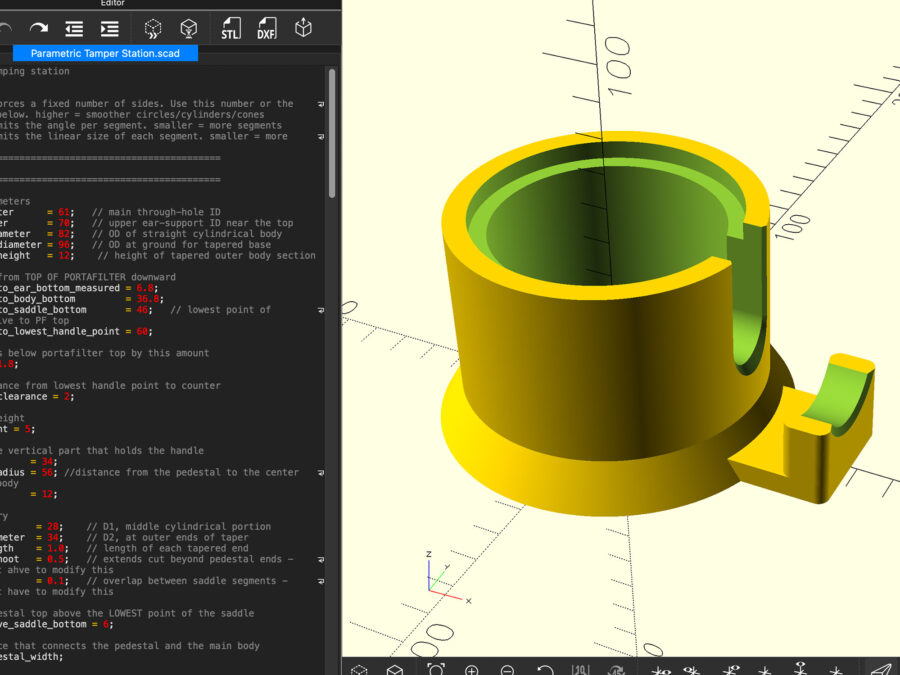The width and height of the screenshot is (900, 675).
Task: Click the Indent icon in editor toolbar
Action: [x=109, y=28]
